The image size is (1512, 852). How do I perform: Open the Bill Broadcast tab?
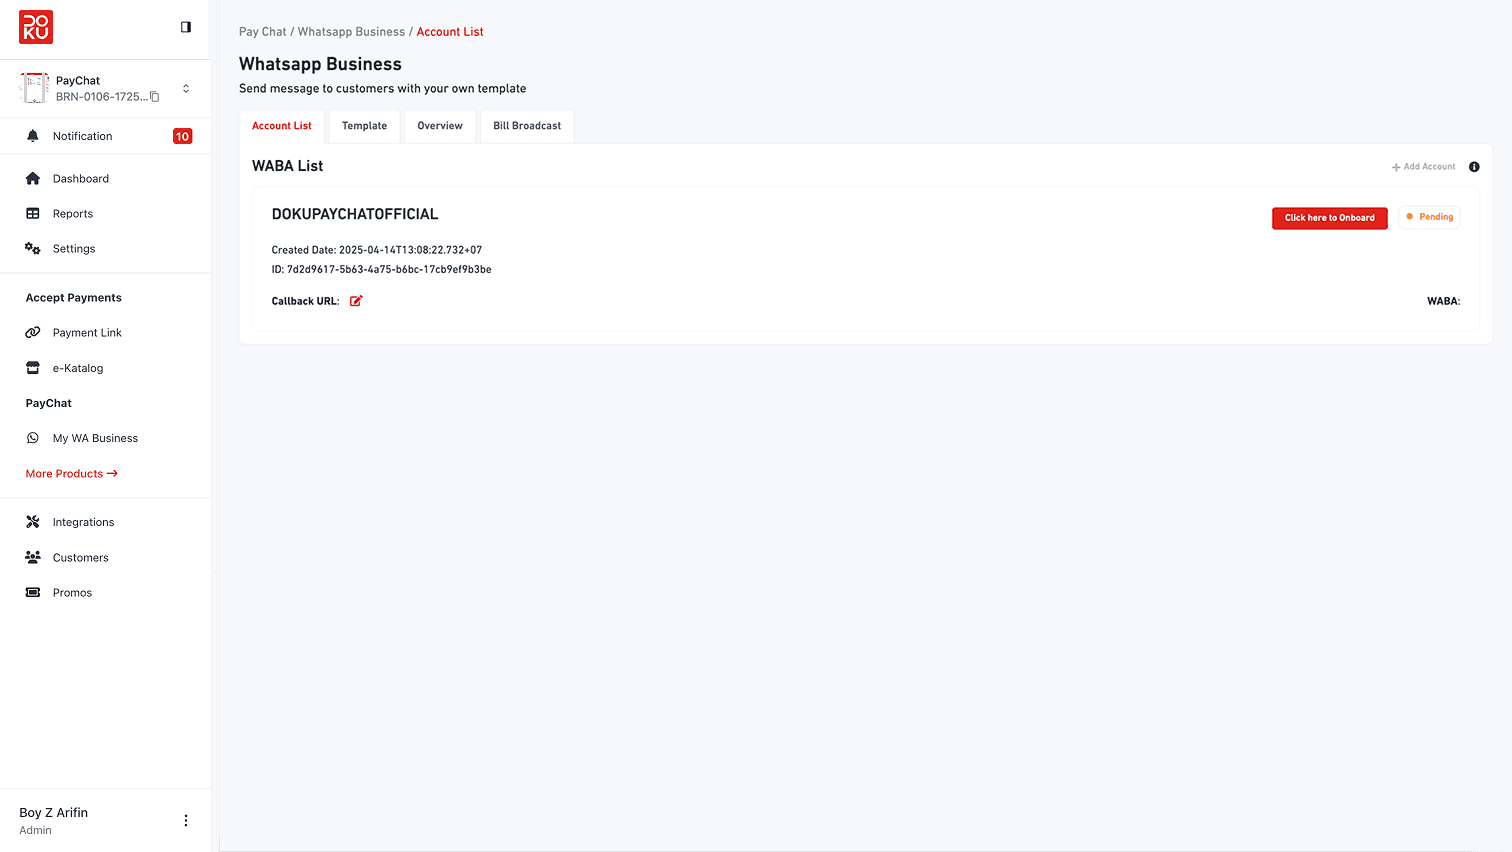pyautogui.click(x=527, y=126)
